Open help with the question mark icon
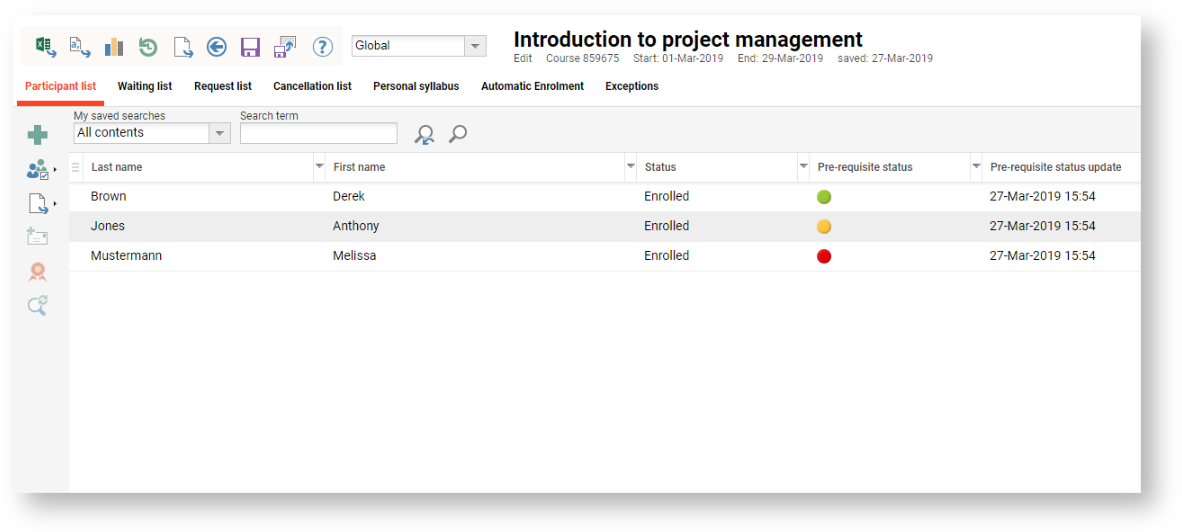The image size is (1182, 532). click(322, 46)
